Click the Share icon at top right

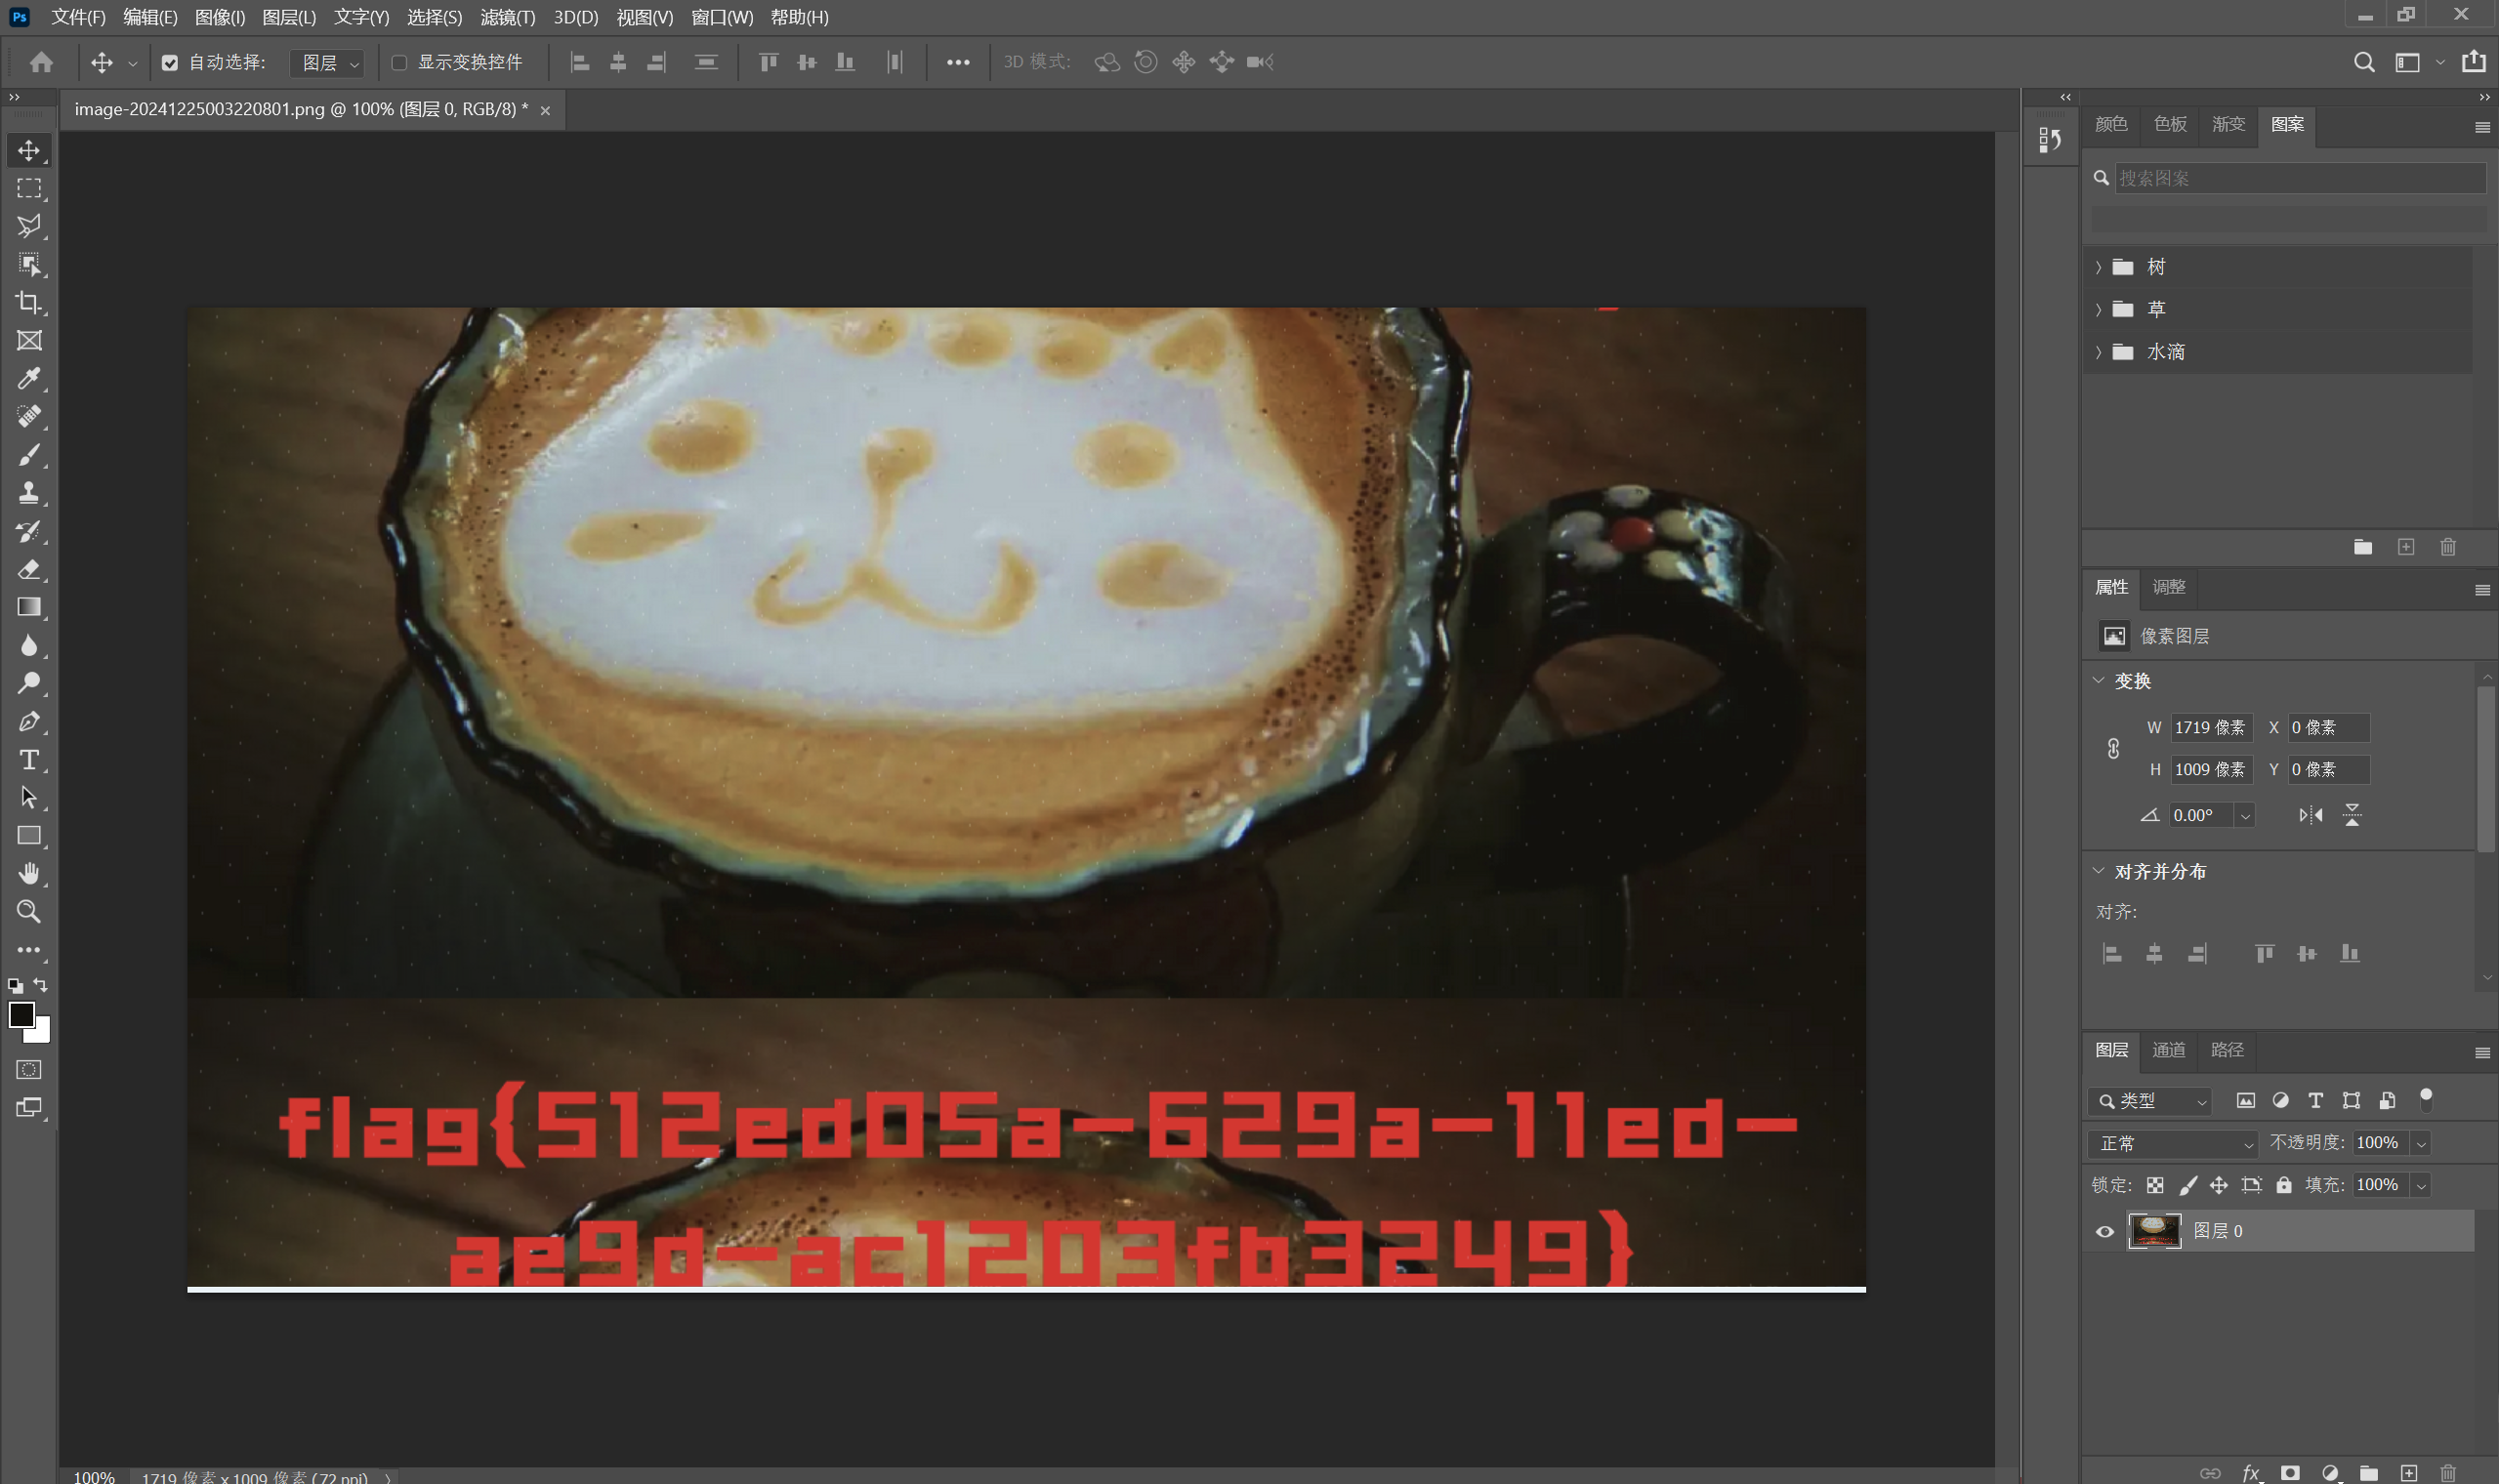(2474, 61)
